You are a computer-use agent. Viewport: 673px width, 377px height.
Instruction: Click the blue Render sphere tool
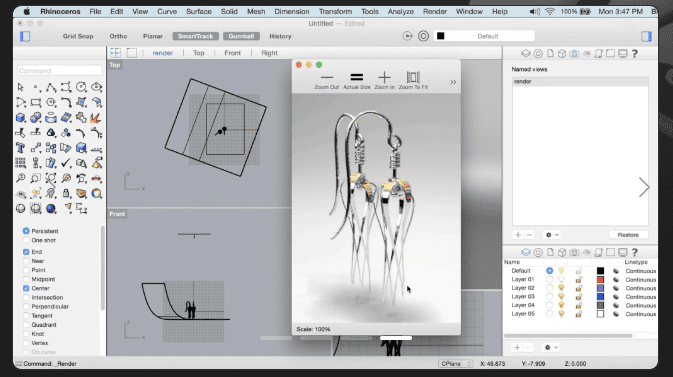pyautogui.click(x=51, y=209)
